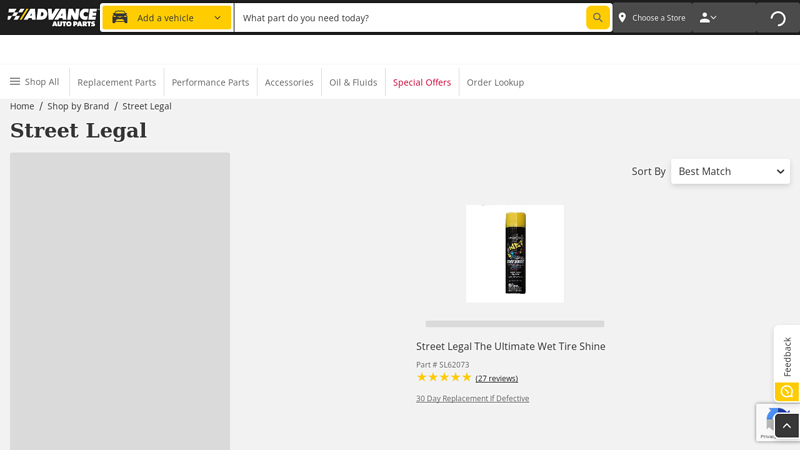Open the Sort By Best Match dropdown

coord(730,171)
